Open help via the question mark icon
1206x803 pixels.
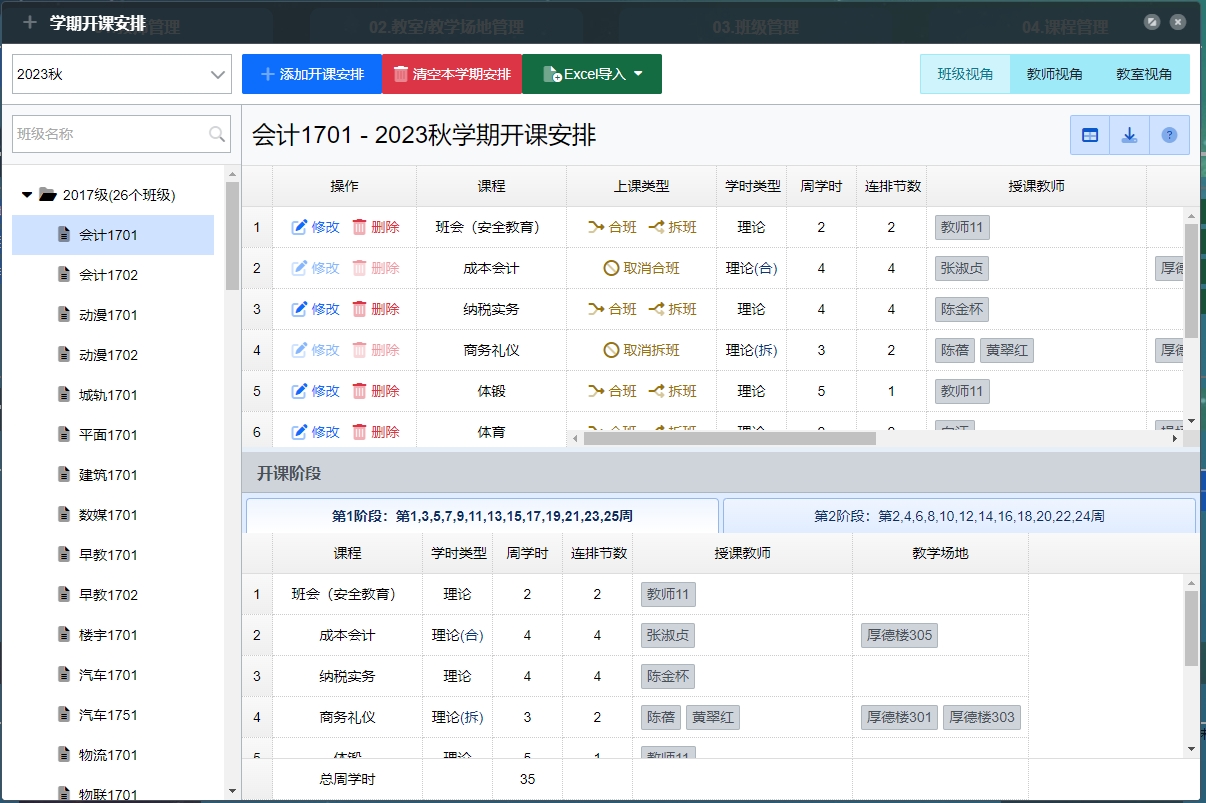coord(1169,135)
